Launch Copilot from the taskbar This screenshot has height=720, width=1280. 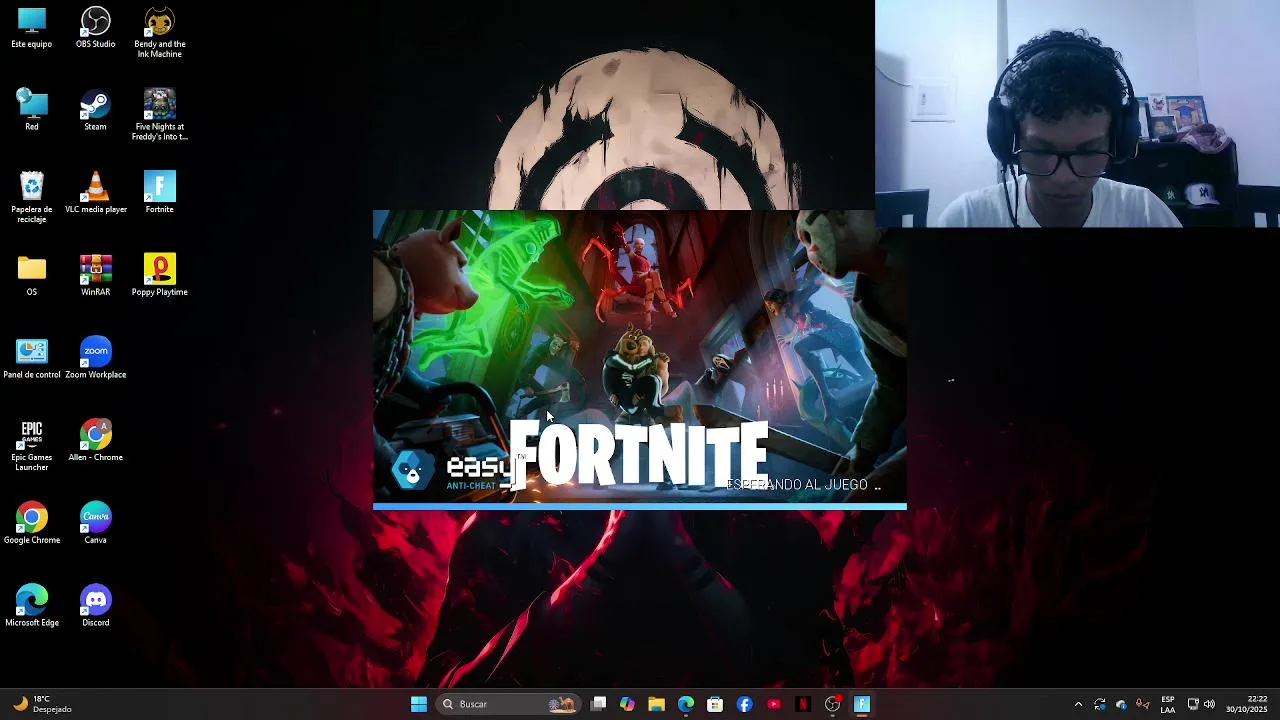coord(627,704)
